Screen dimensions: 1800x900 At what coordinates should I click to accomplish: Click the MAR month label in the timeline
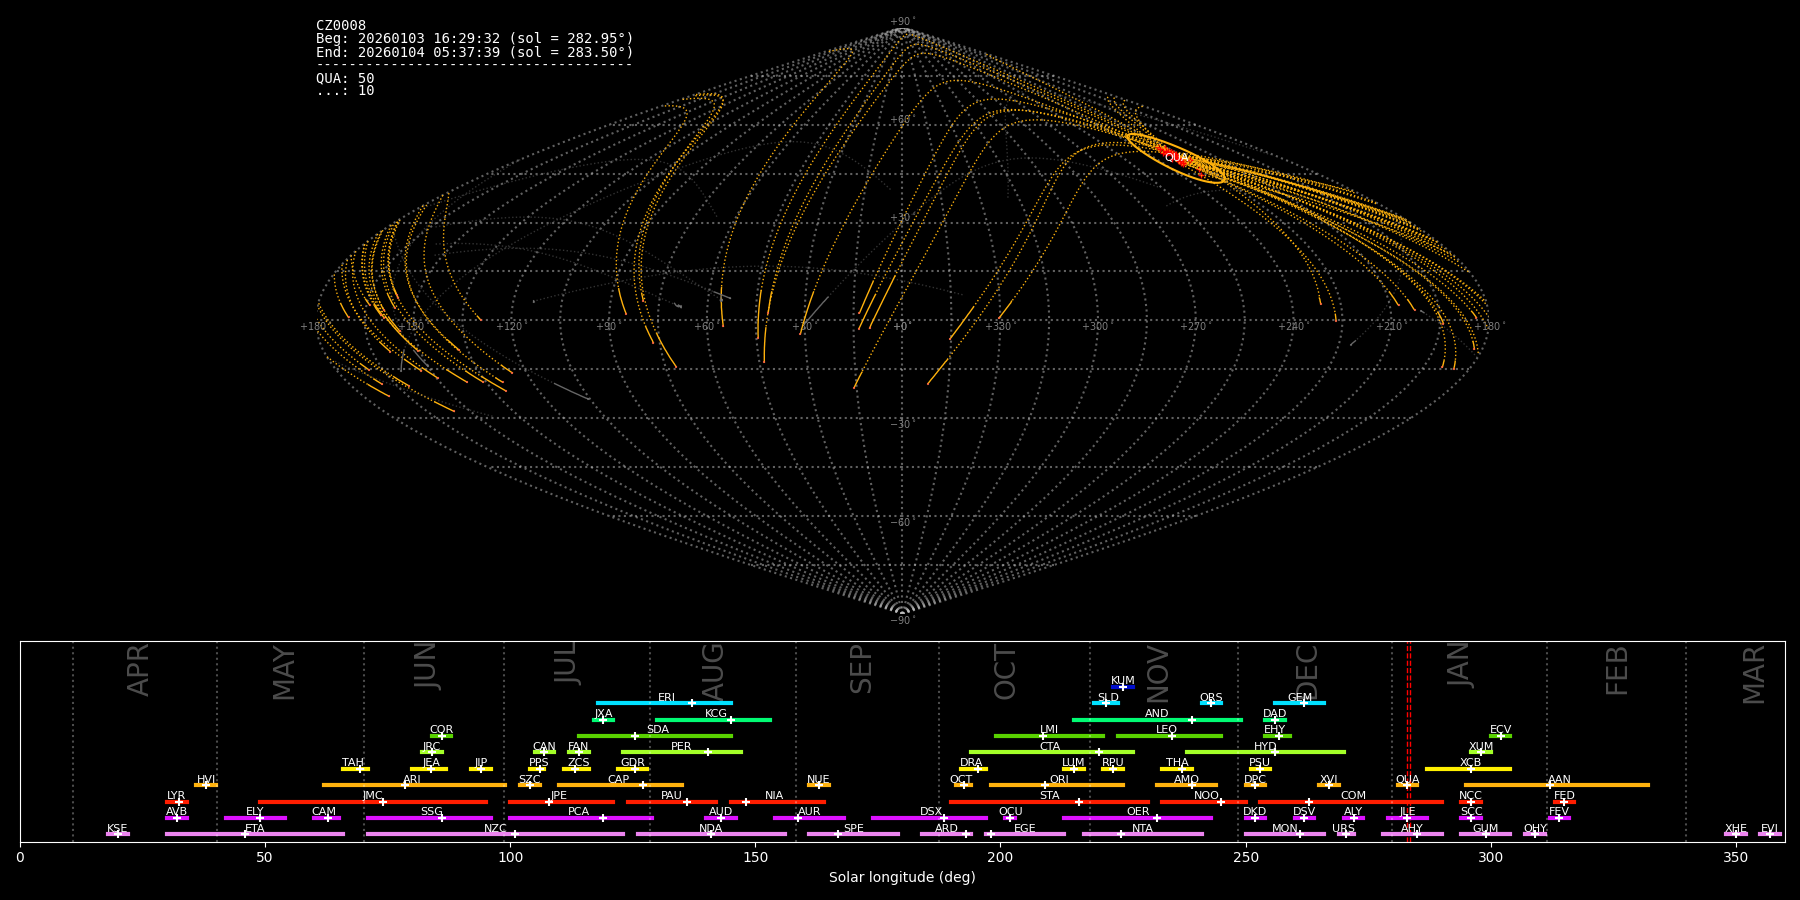click(1754, 675)
